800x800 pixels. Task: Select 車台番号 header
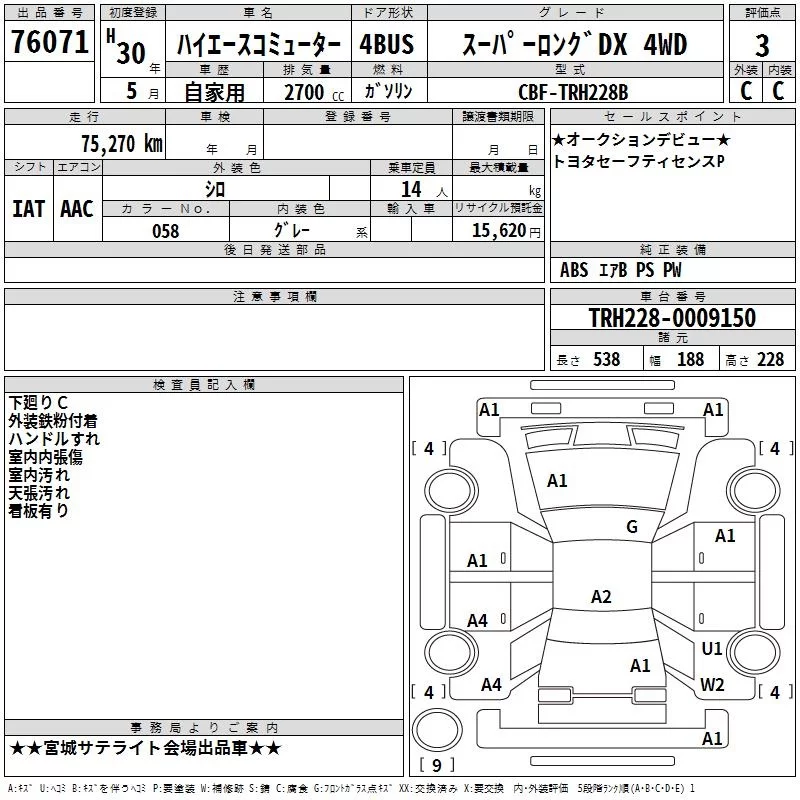point(672,296)
